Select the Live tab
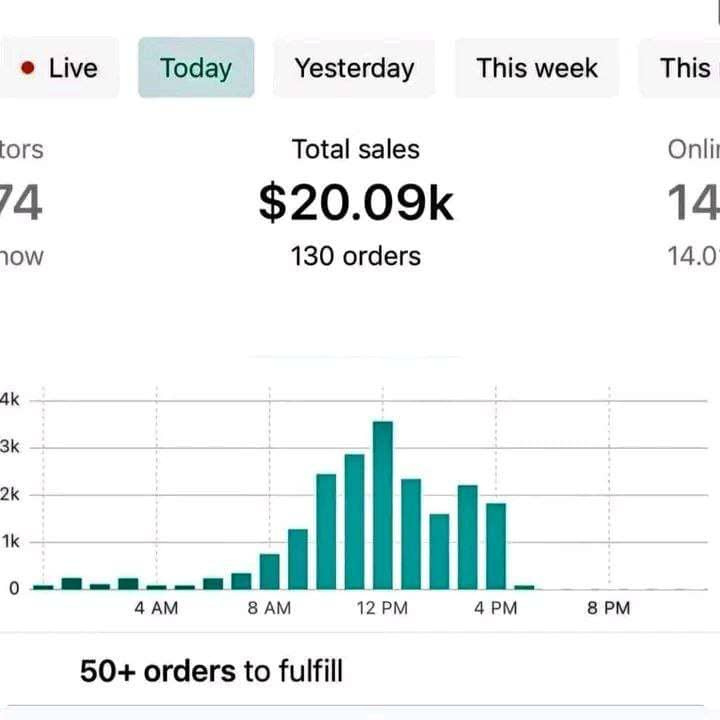 tap(60, 68)
